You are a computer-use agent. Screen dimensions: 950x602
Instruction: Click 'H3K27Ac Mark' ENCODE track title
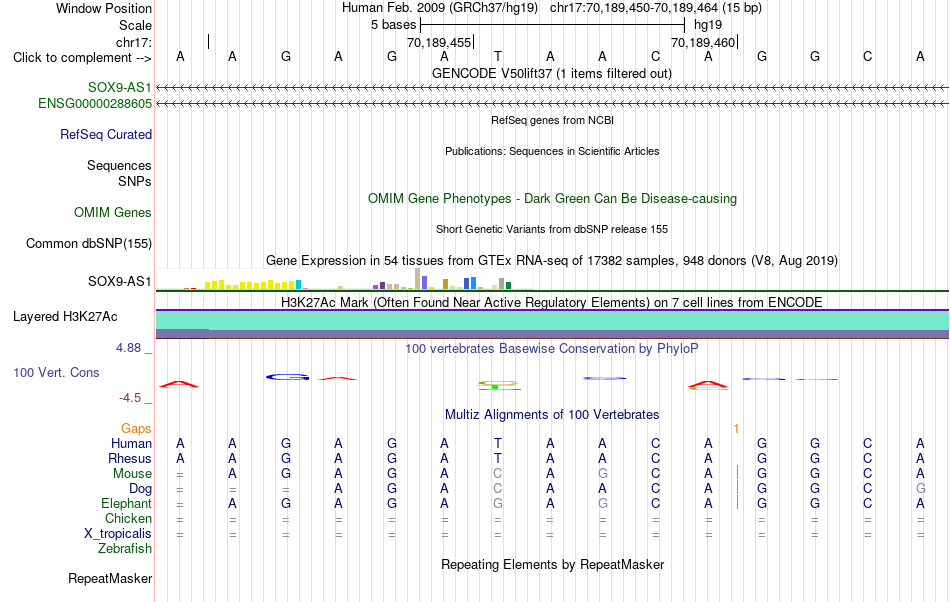coord(552,302)
